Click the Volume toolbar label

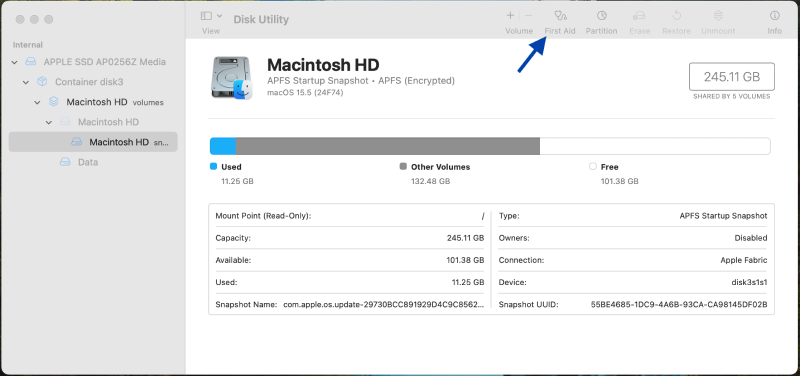(519, 31)
